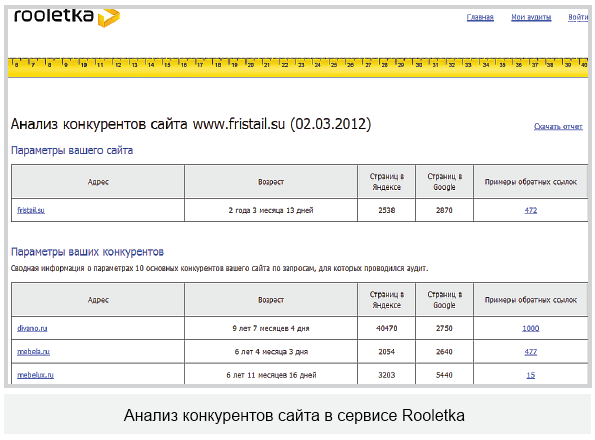595x440 pixels.
Task: Open backlink examples 1000 for divano.ru
Action: click(x=530, y=328)
